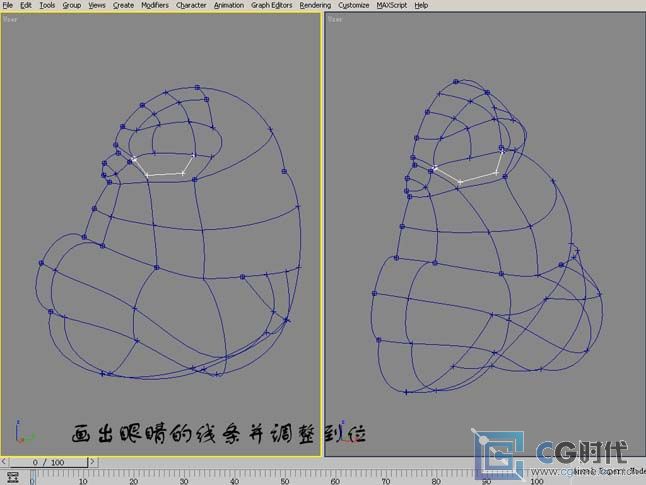Open the Character menu

pos(192,5)
